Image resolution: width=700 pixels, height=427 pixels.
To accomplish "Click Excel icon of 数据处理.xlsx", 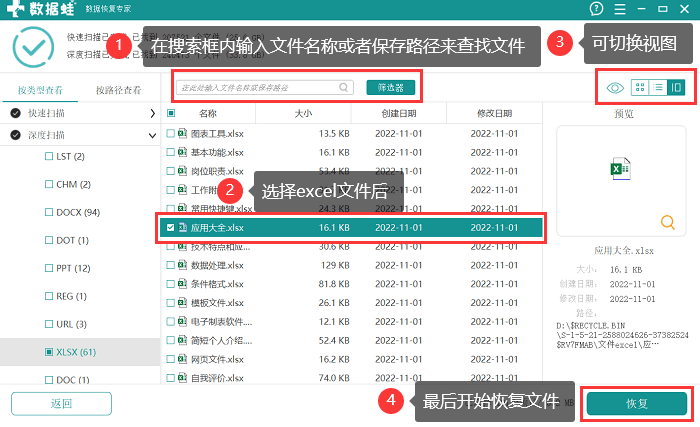I will (x=182, y=265).
